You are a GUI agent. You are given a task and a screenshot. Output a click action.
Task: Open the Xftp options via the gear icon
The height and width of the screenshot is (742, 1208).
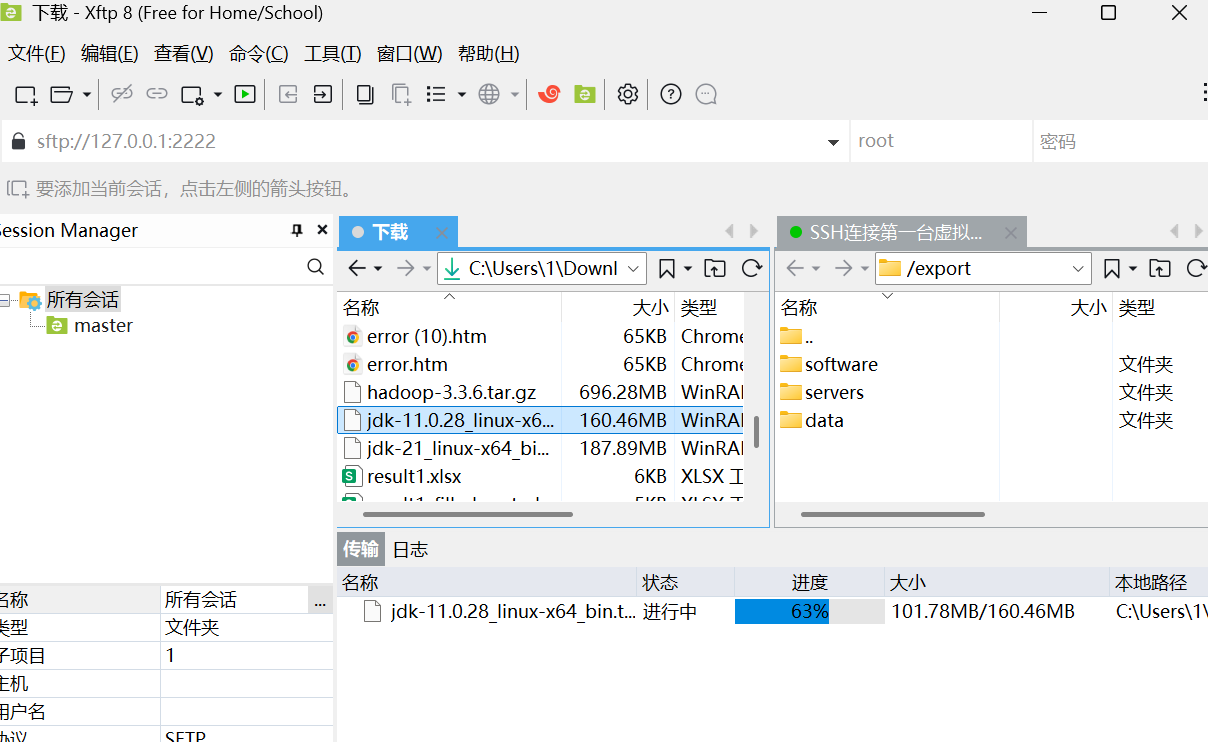point(627,94)
